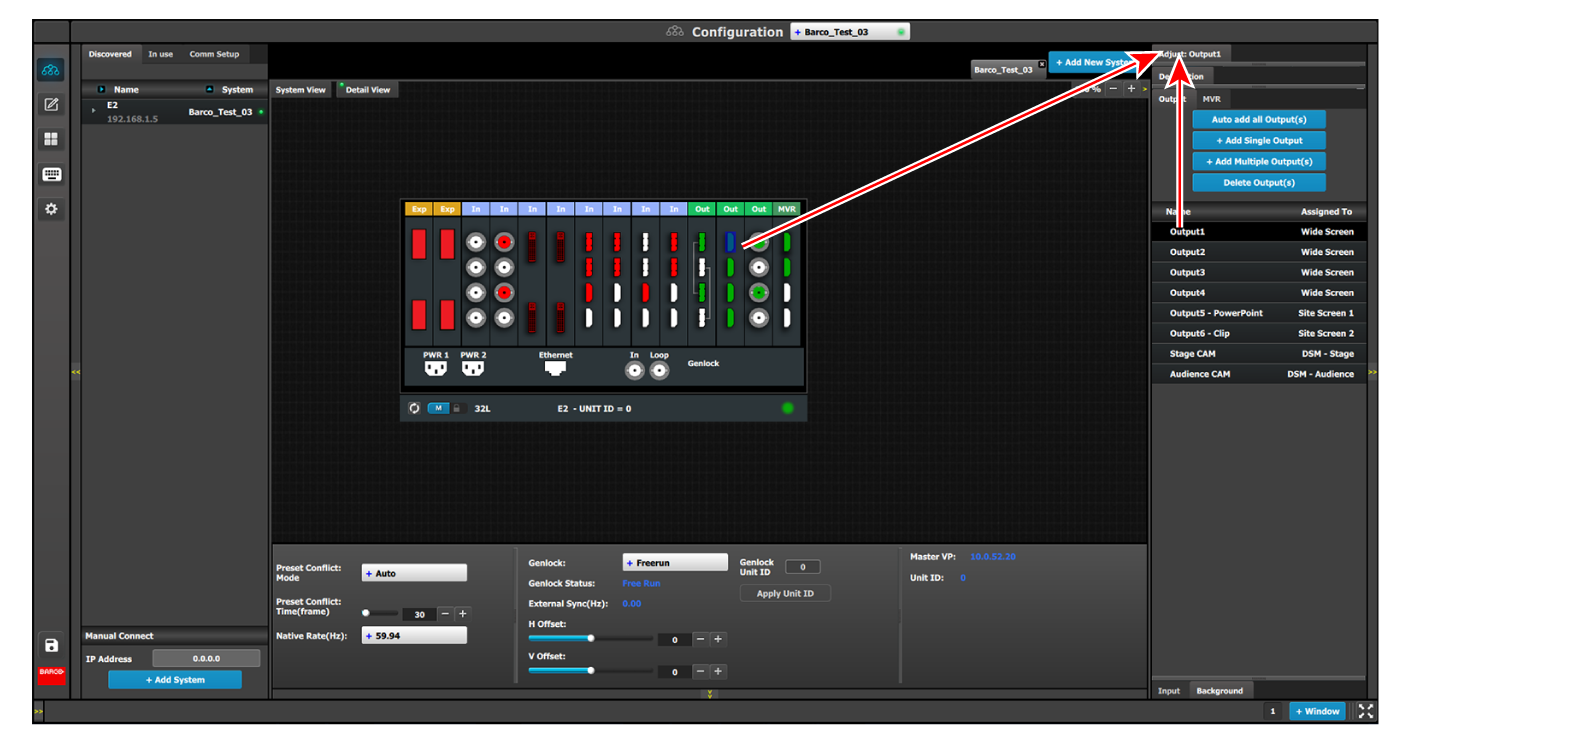The height and width of the screenshot is (738, 1575).
Task: Adjust the V Offset slider
Action: [x=591, y=670]
